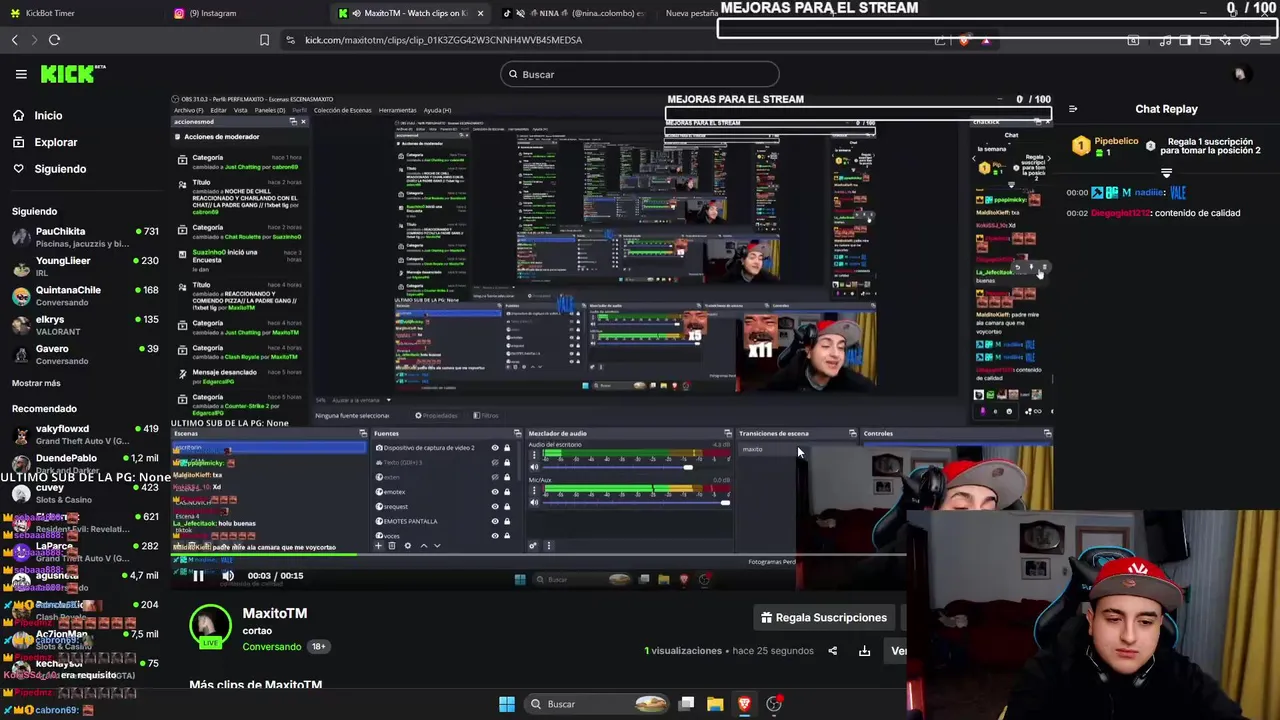Go back in browser history
The image size is (1280, 720).
tap(15, 40)
